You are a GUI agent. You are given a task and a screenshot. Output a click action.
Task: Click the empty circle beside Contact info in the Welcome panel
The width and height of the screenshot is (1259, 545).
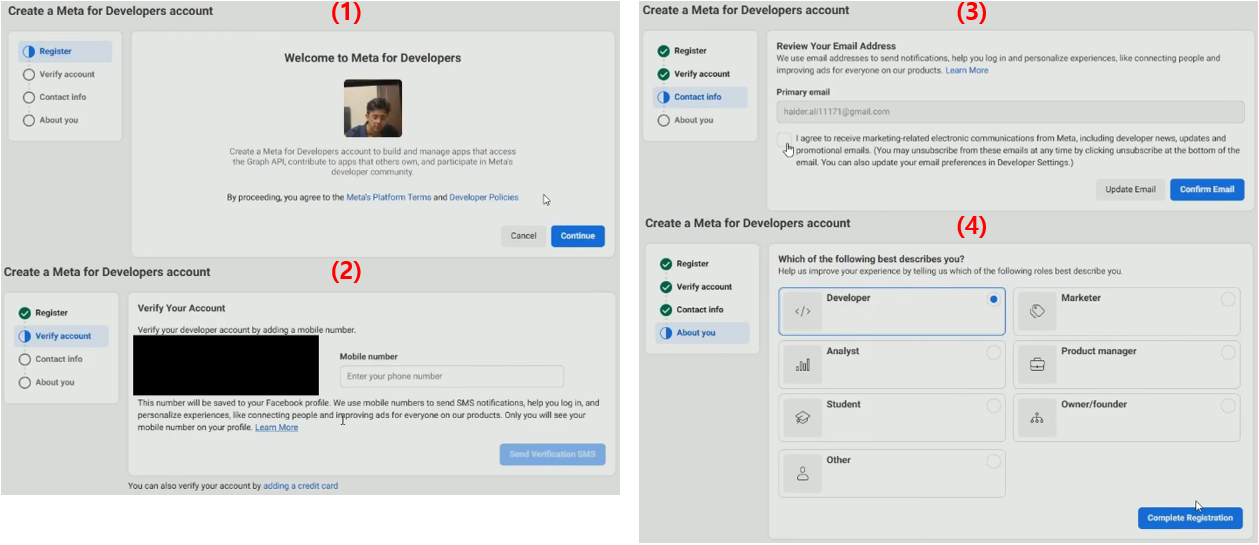click(29, 97)
